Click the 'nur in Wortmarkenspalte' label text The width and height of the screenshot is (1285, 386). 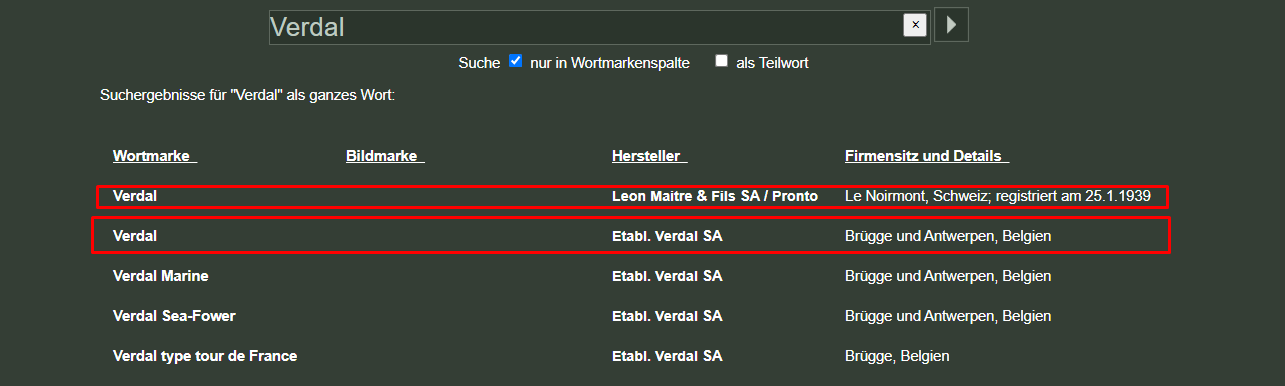[x=610, y=62]
